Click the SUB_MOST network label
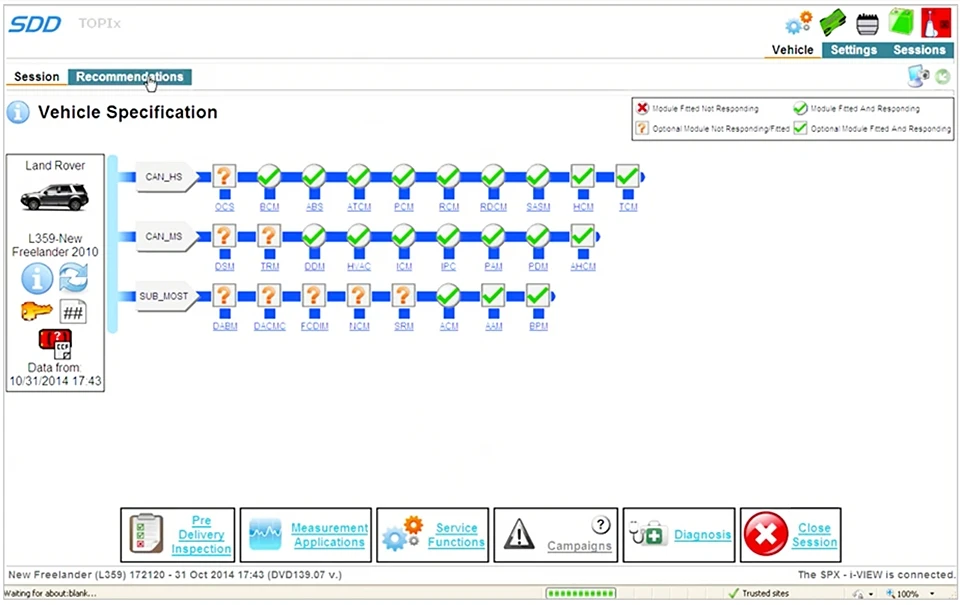This screenshot has height=605, width=960. (x=166, y=296)
